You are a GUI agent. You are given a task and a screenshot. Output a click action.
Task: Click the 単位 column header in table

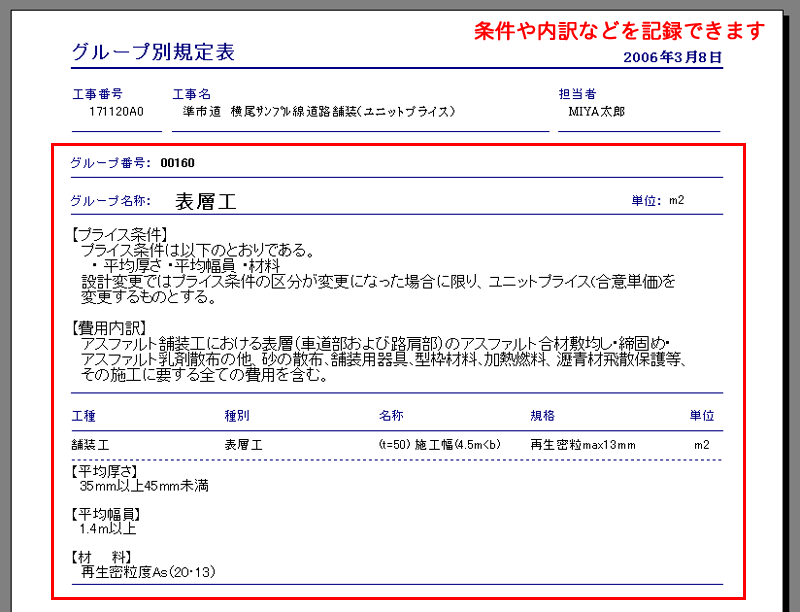[702, 416]
